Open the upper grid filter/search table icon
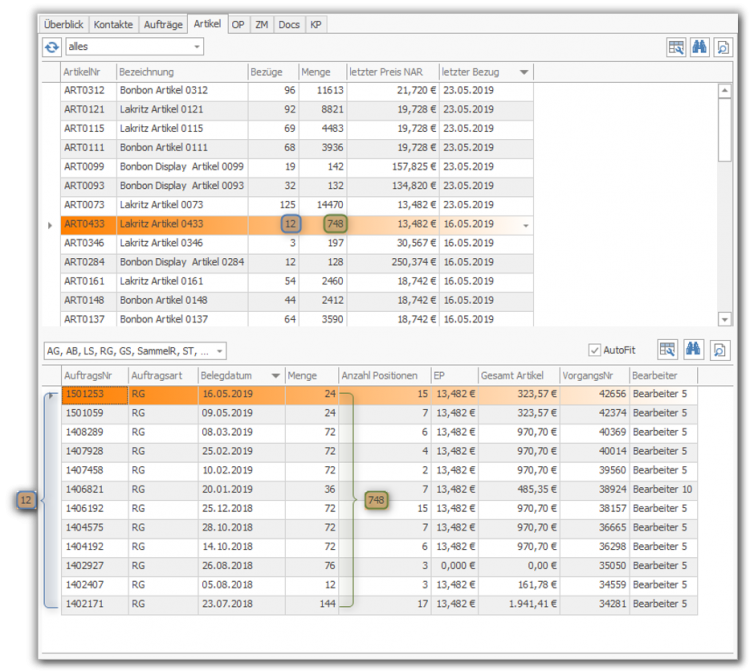Viewport: 750px width, 672px height. click(676, 47)
